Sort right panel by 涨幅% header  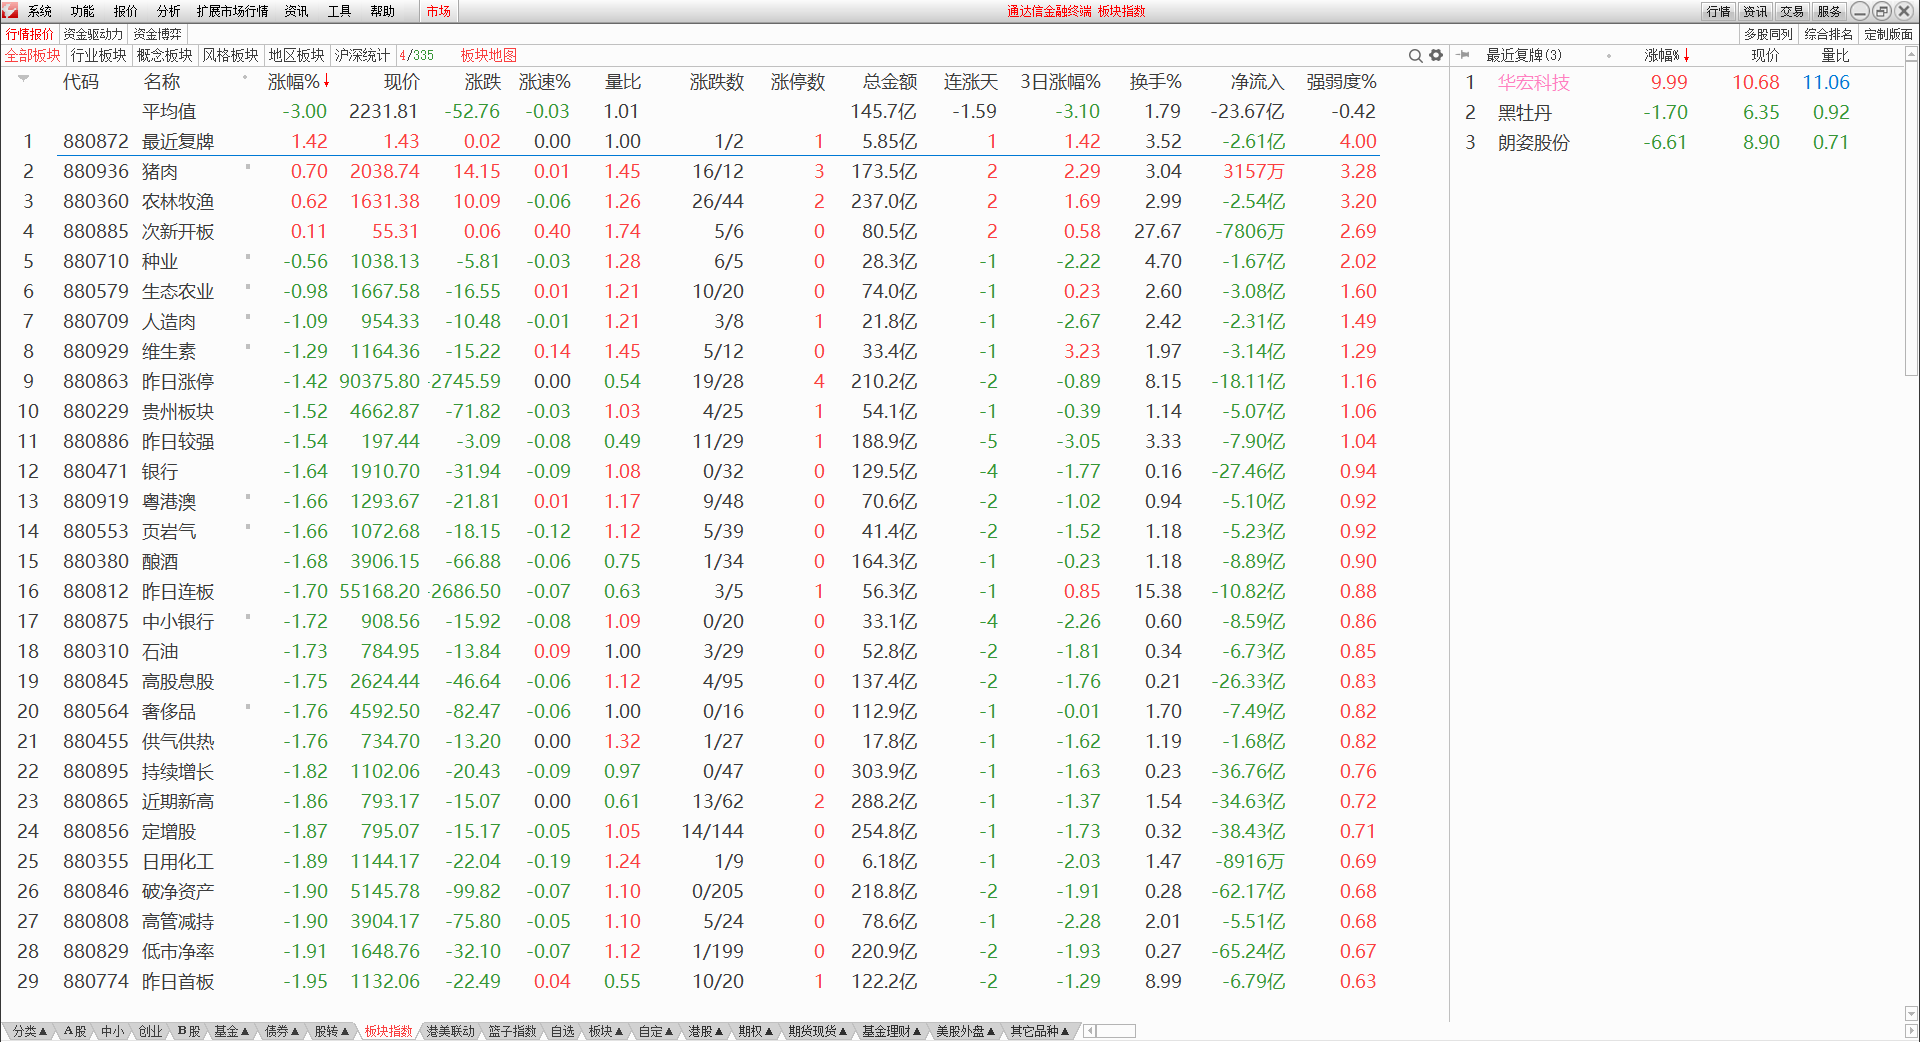pyautogui.click(x=1666, y=55)
